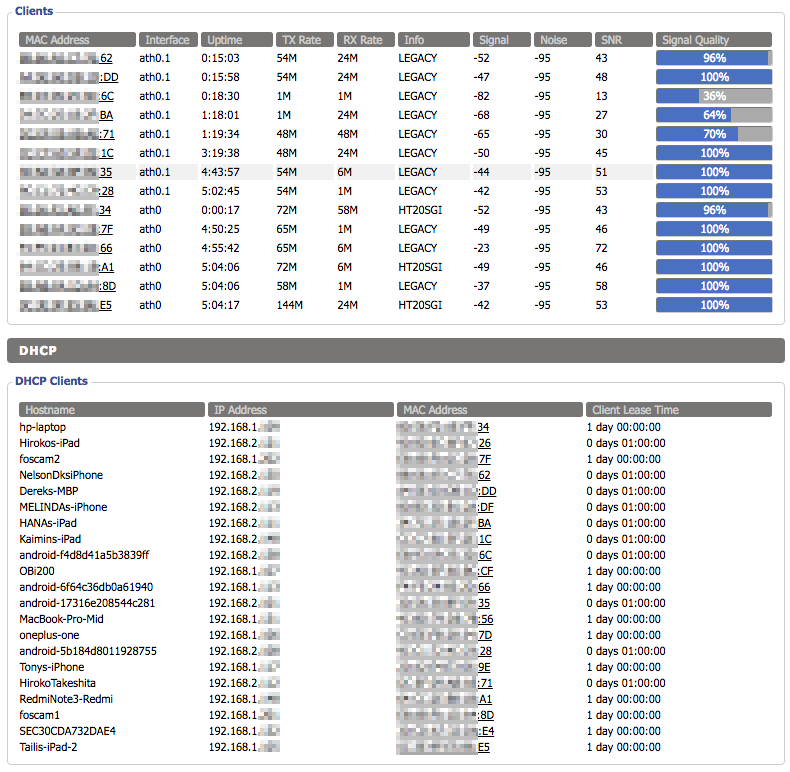Click the Signal Quality column header

pos(713,40)
